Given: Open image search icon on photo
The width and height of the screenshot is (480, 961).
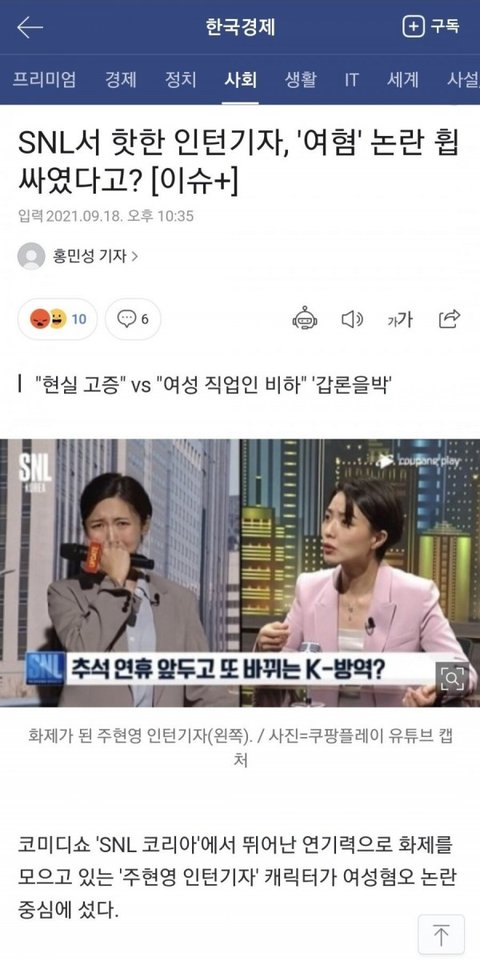Looking at the screenshot, I should (452, 678).
